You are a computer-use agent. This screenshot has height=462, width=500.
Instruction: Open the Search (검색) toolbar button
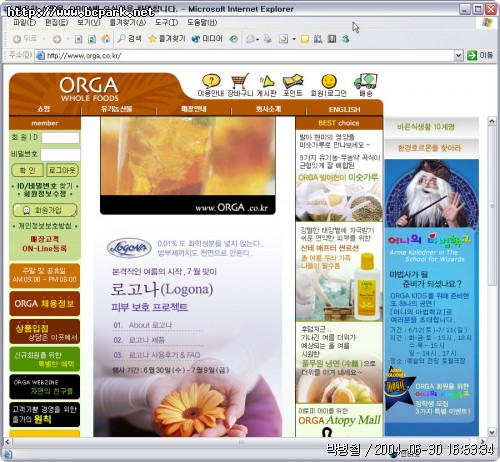pos(129,39)
